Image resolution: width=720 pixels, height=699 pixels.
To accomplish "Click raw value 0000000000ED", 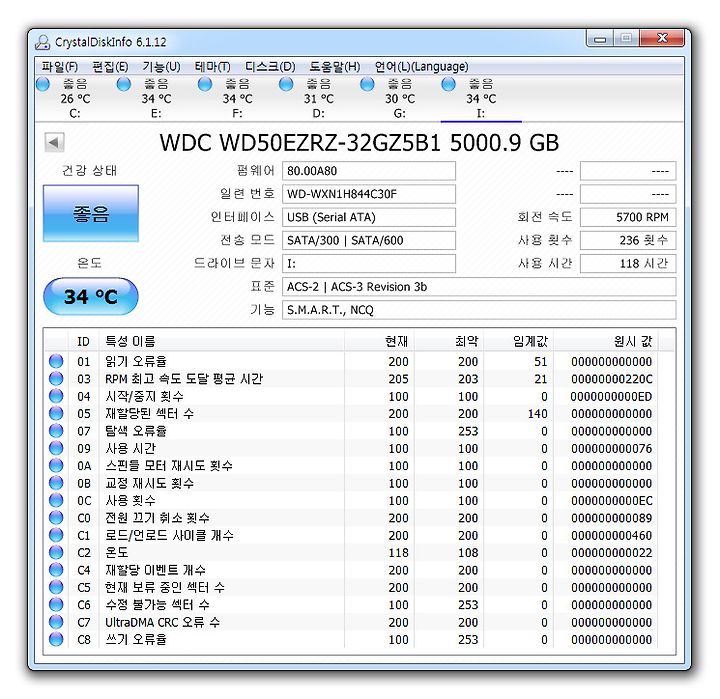I will [x=611, y=396].
